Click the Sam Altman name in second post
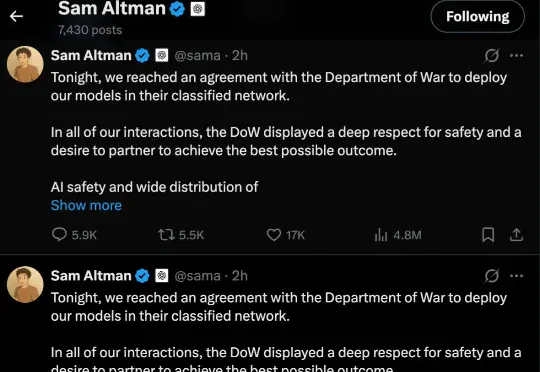The height and width of the screenshot is (372, 540). click(91, 276)
